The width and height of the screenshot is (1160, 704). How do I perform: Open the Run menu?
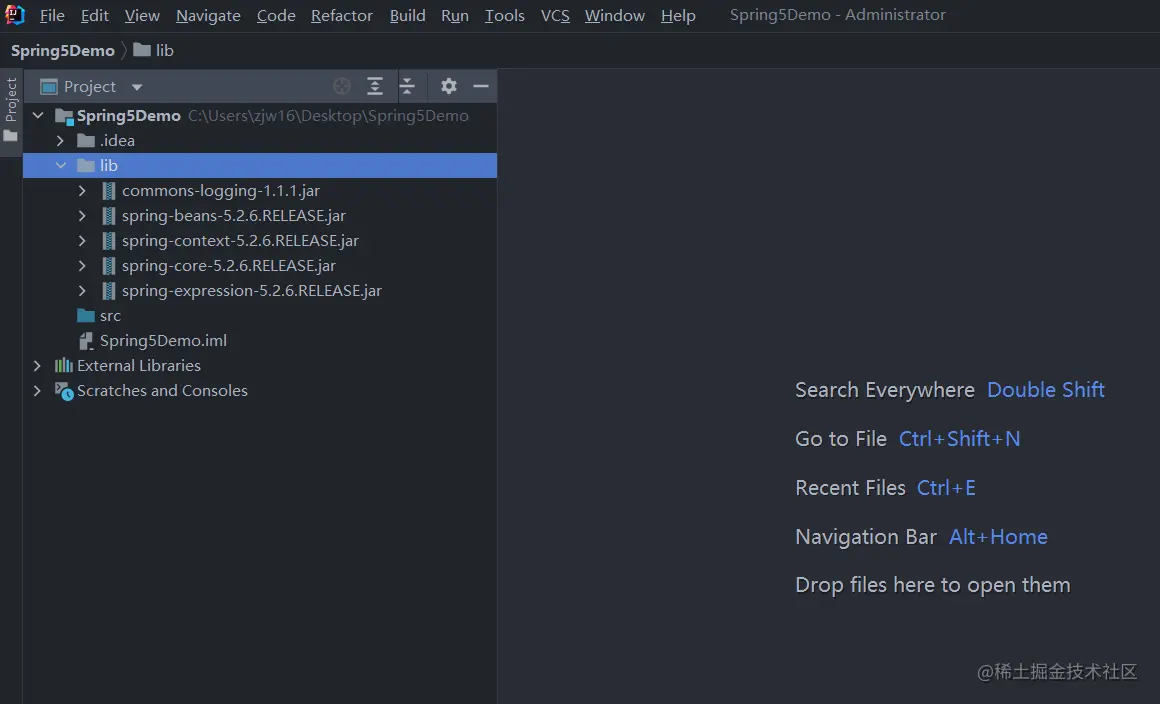coord(455,16)
